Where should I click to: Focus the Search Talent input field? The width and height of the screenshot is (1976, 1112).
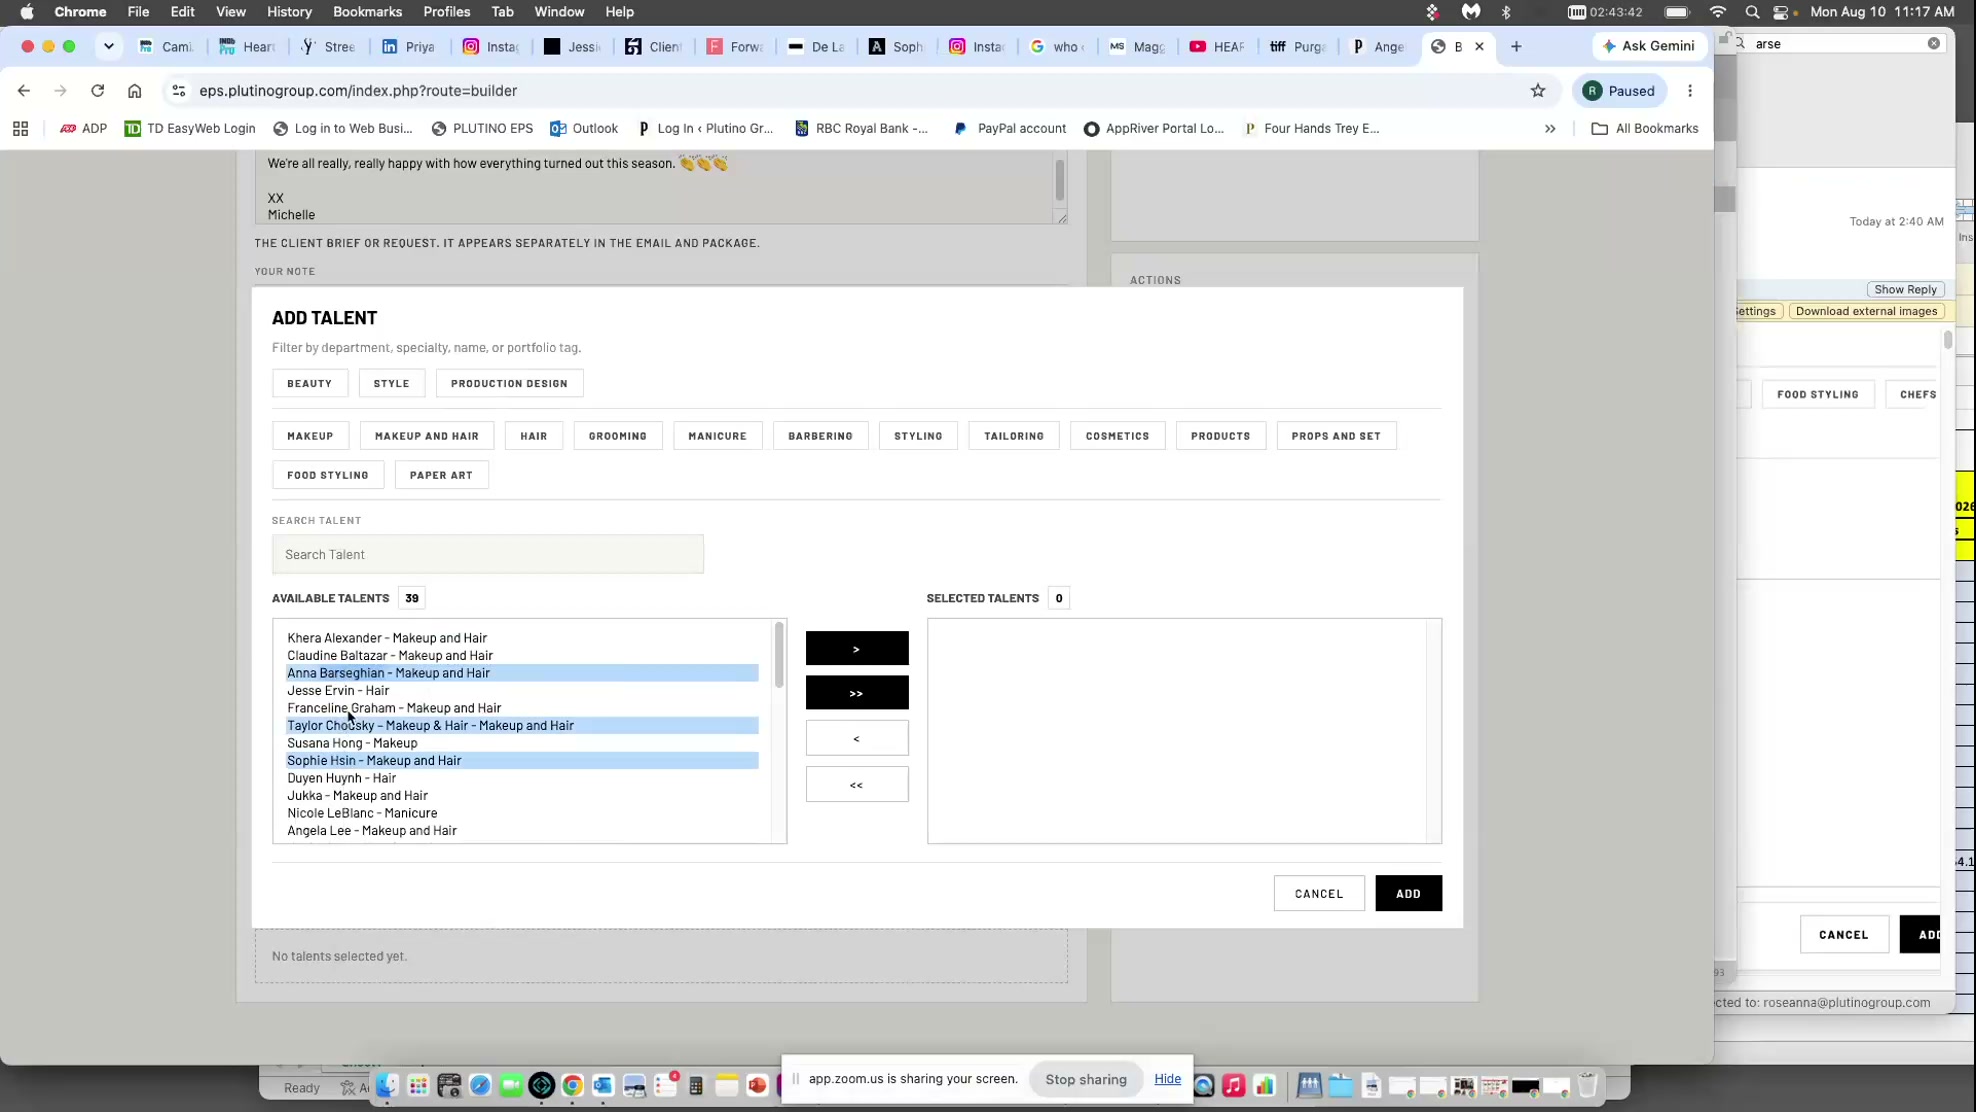pos(487,554)
